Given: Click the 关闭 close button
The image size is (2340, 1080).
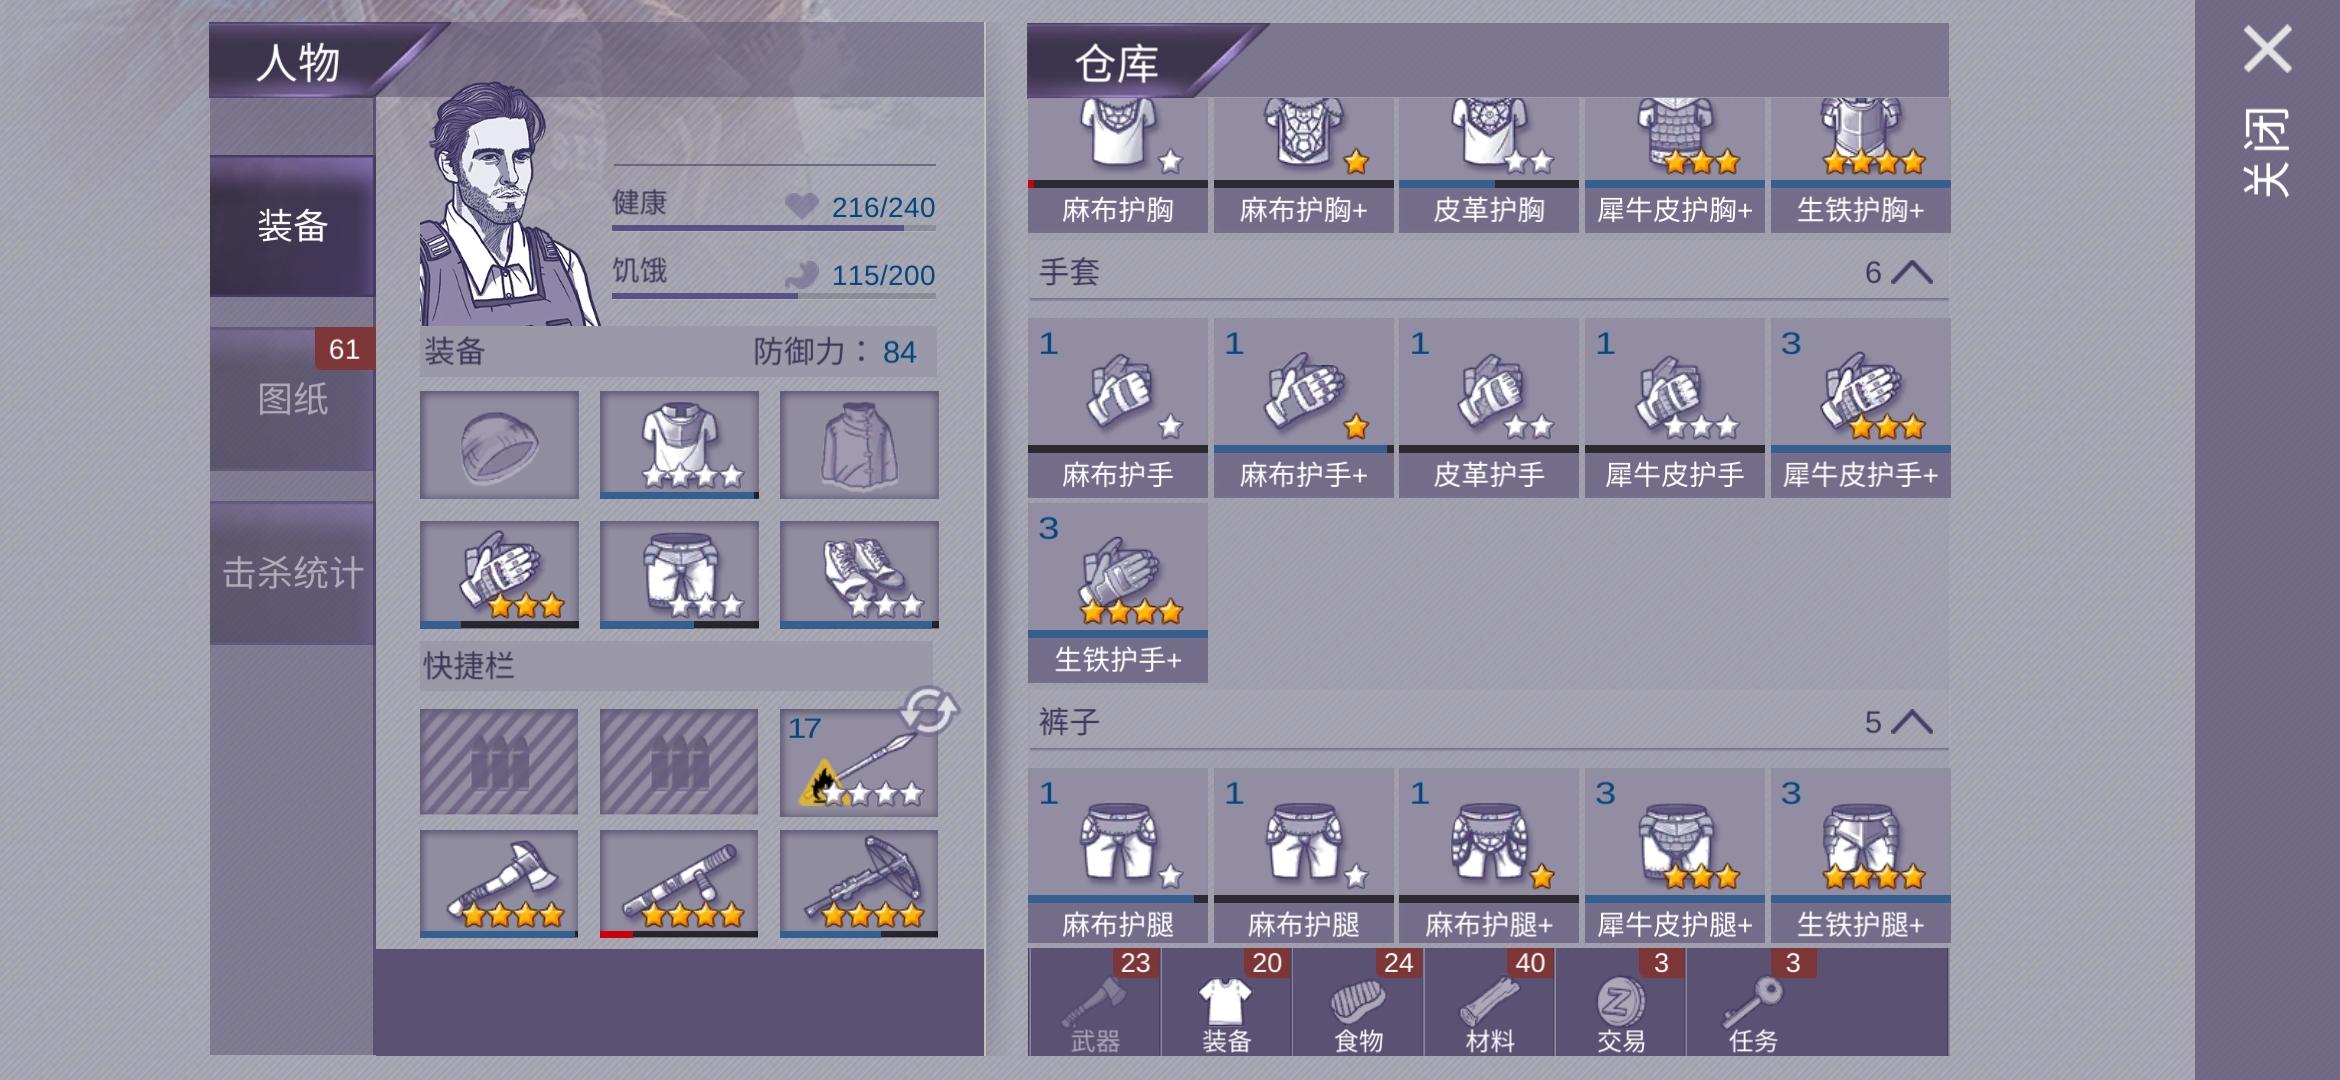Looking at the screenshot, I should pos(2267,110).
